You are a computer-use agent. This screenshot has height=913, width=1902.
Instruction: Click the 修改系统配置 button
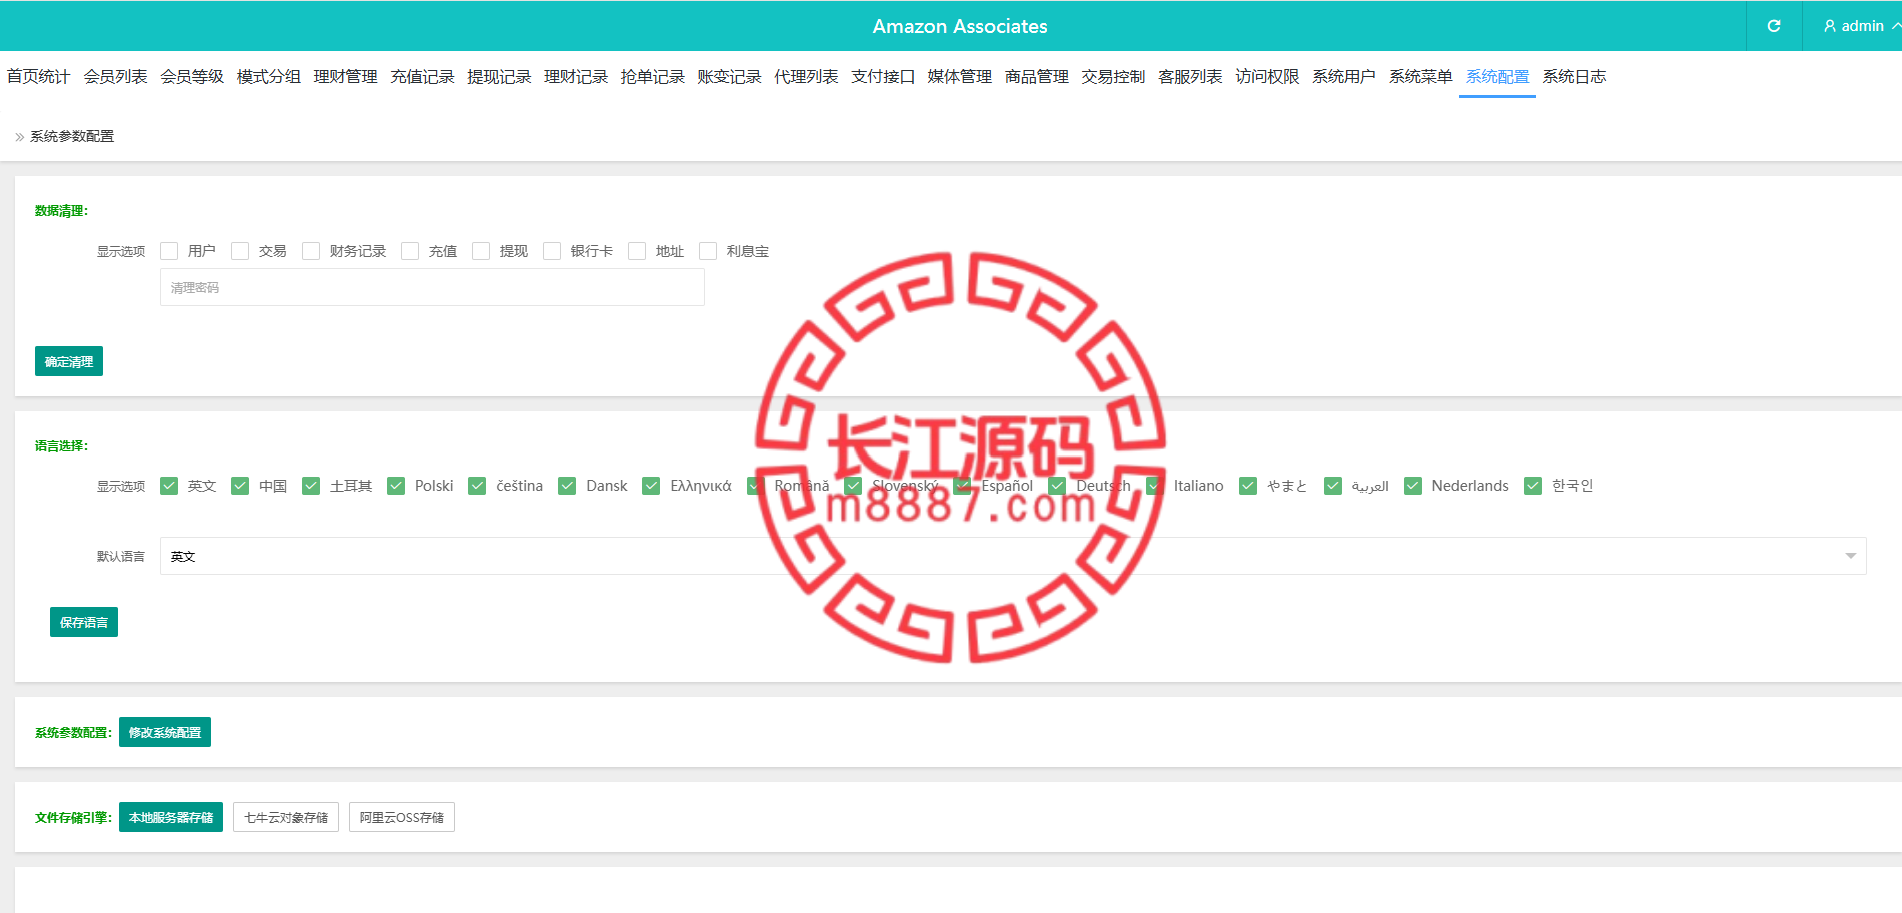(x=165, y=732)
